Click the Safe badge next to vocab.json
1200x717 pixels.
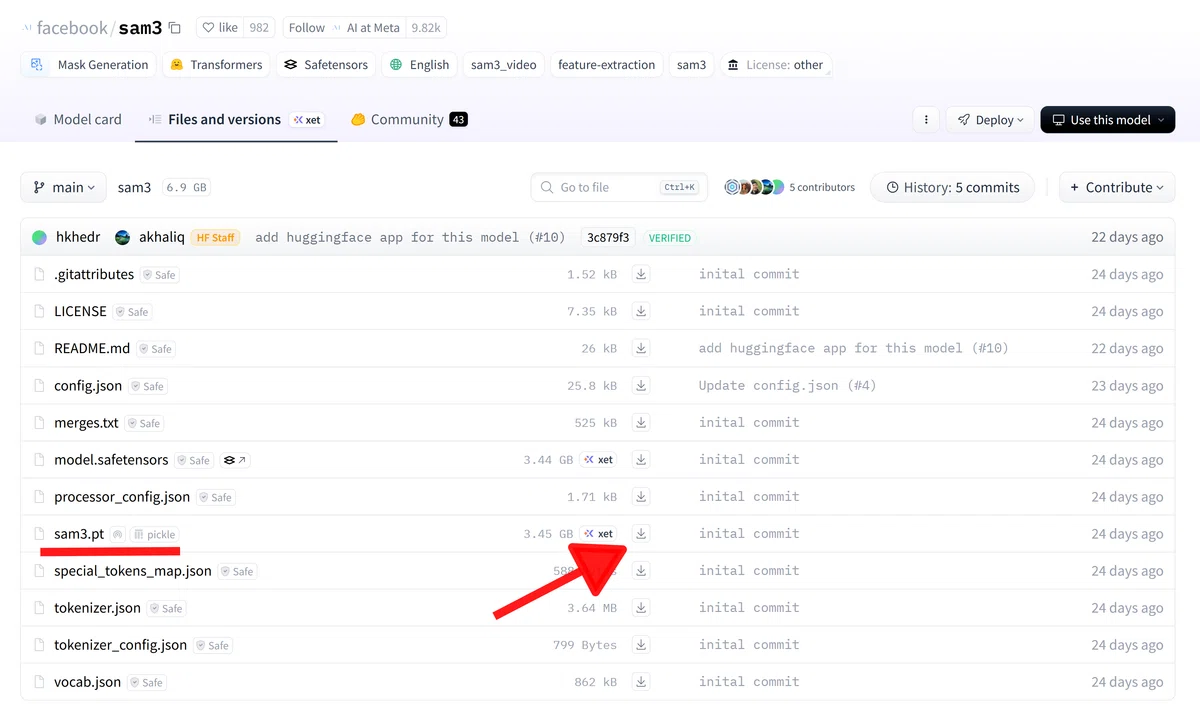click(146, 682)
